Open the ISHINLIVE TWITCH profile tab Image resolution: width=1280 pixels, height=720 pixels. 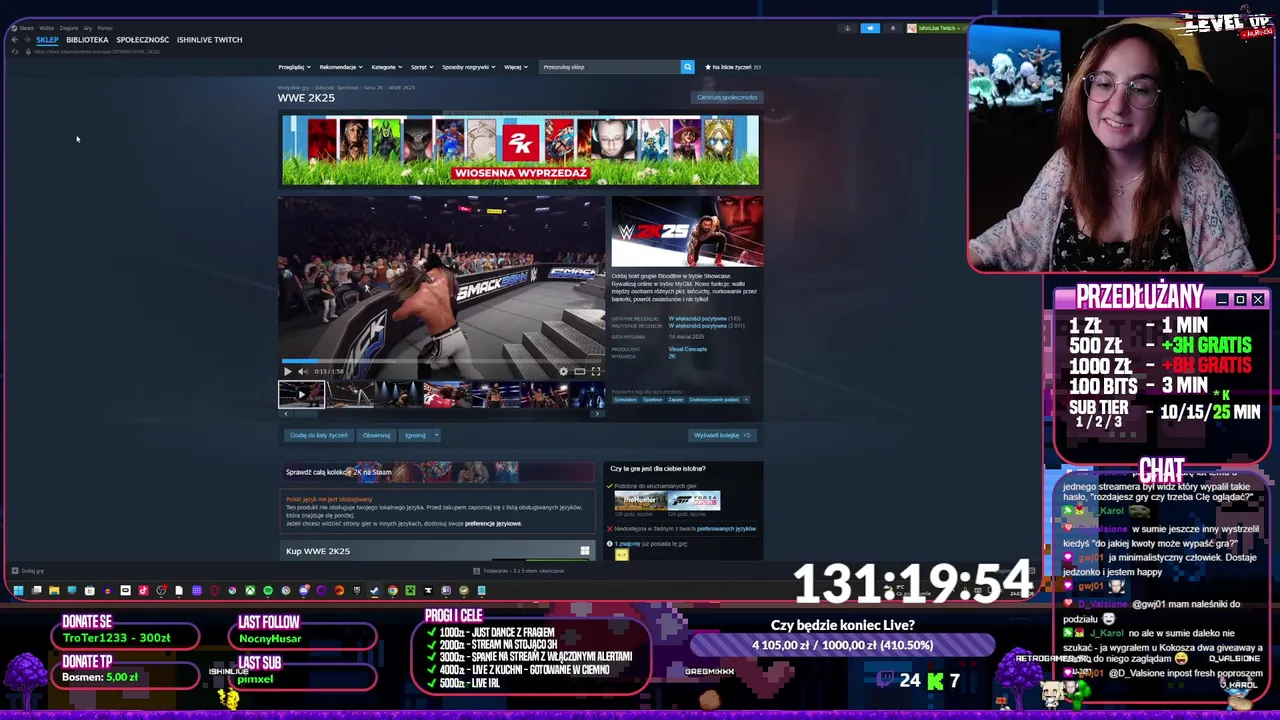tap(209, 40)
